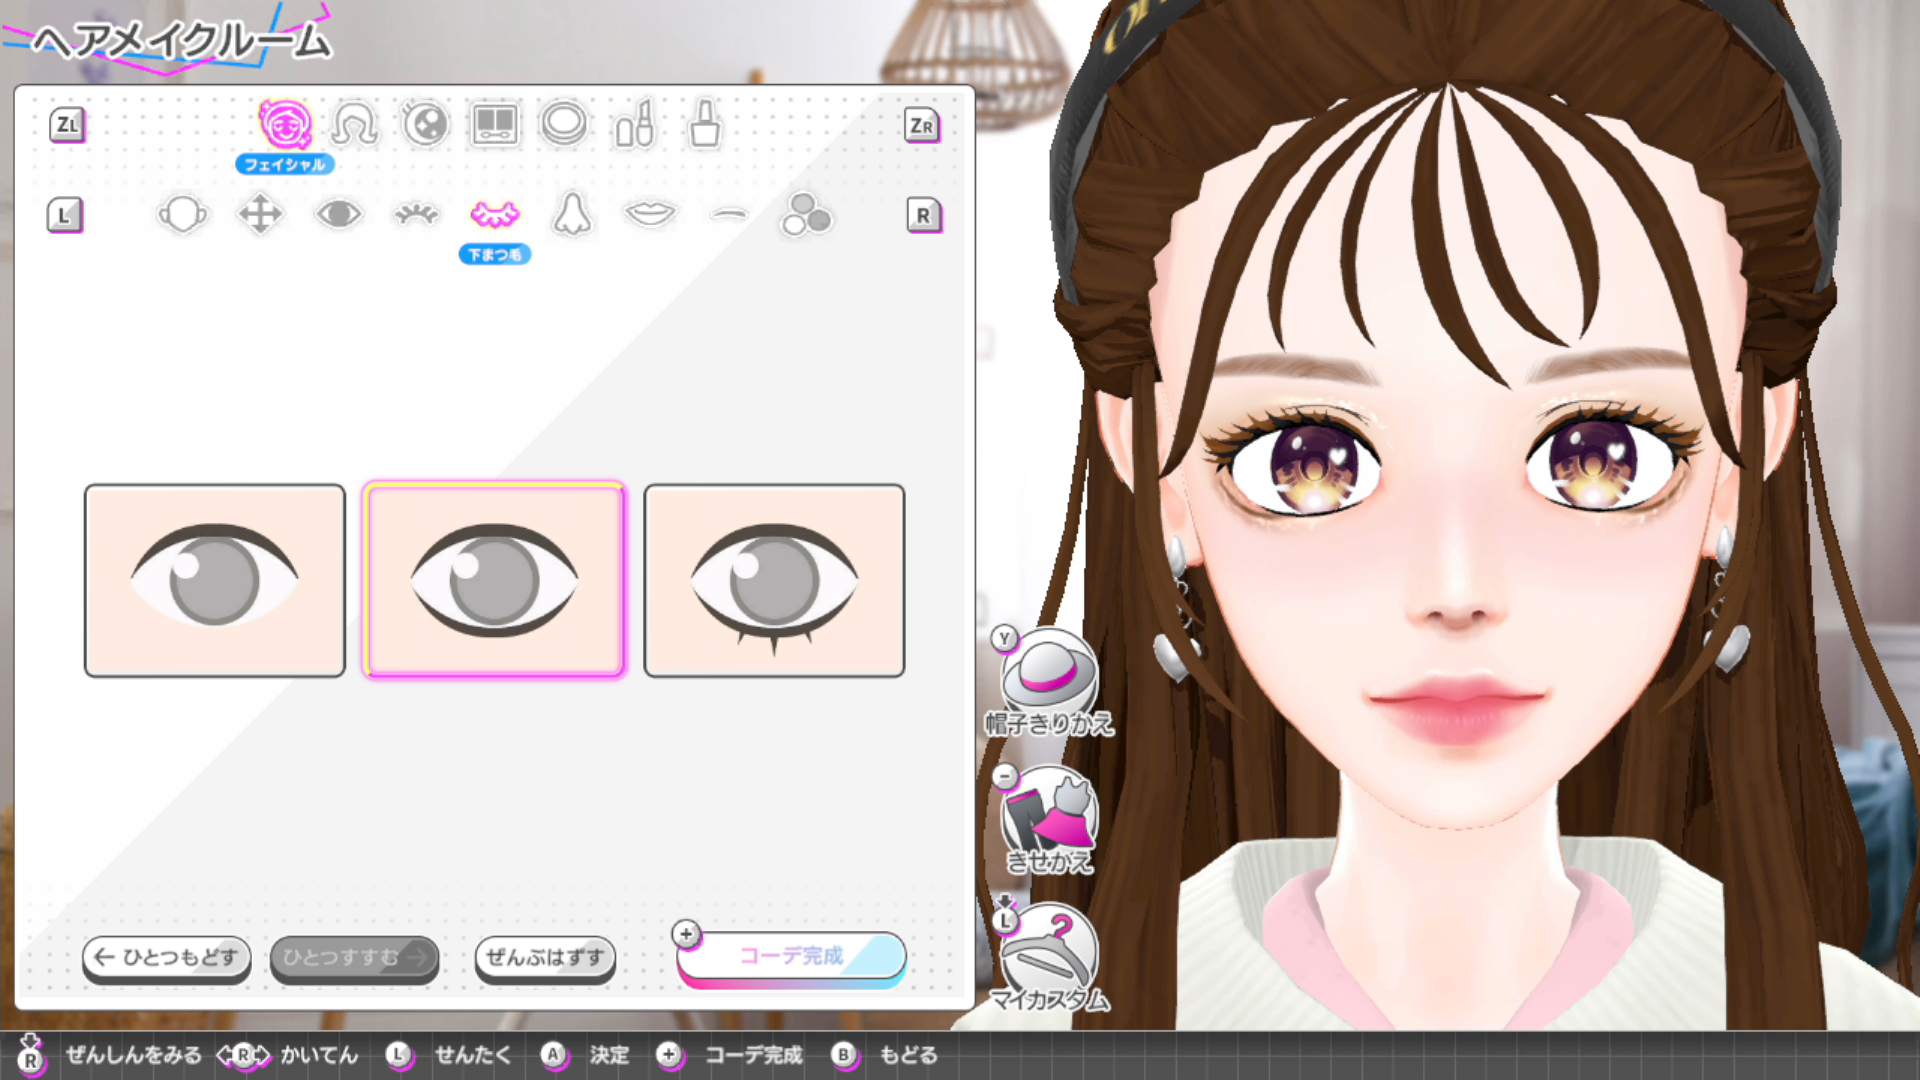Viewport: 1920px width, 1080px height.
Task: Choose the spiky lower lashes thumbnail
Action: click(774, 580)
